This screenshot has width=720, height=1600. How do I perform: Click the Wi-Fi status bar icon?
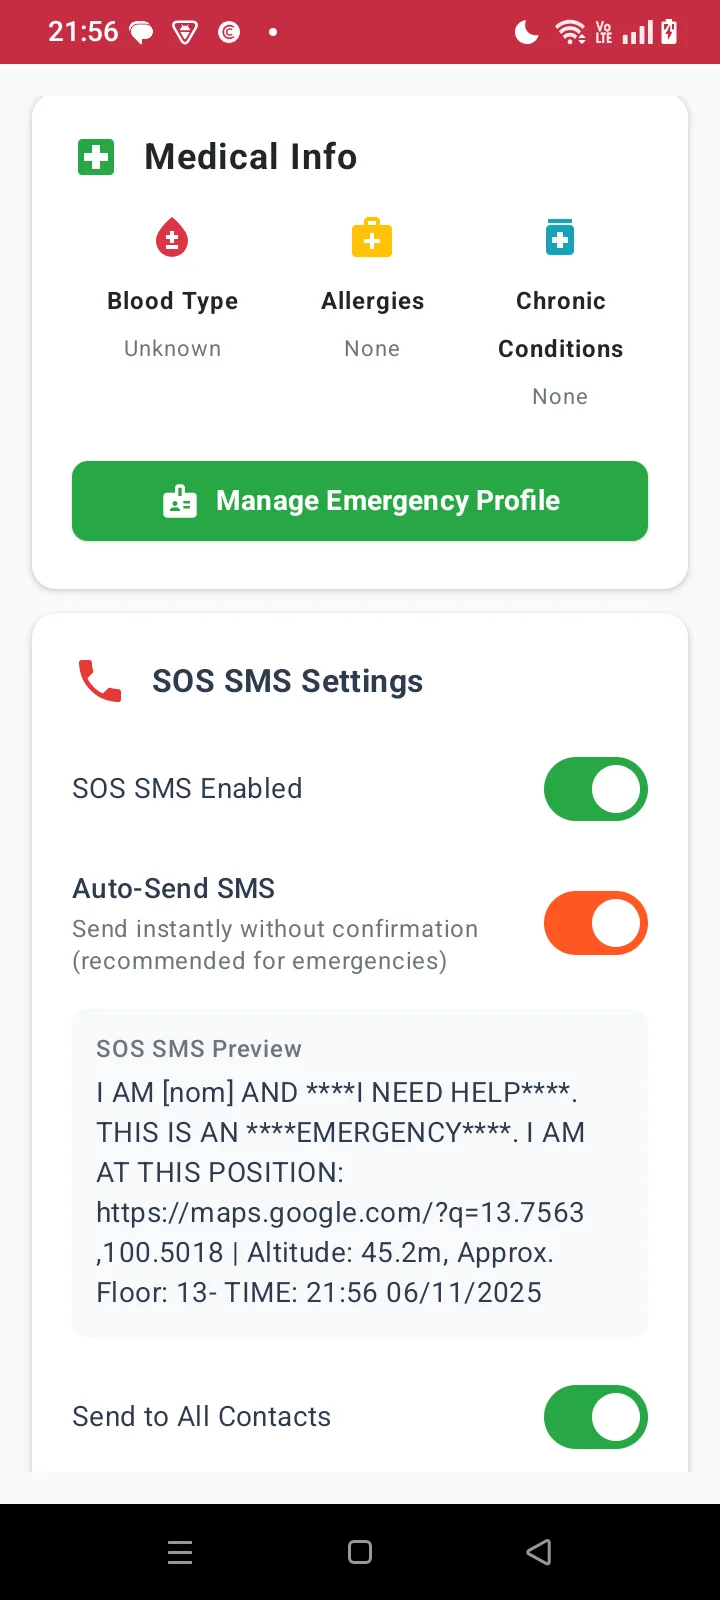tap(570, 31)
